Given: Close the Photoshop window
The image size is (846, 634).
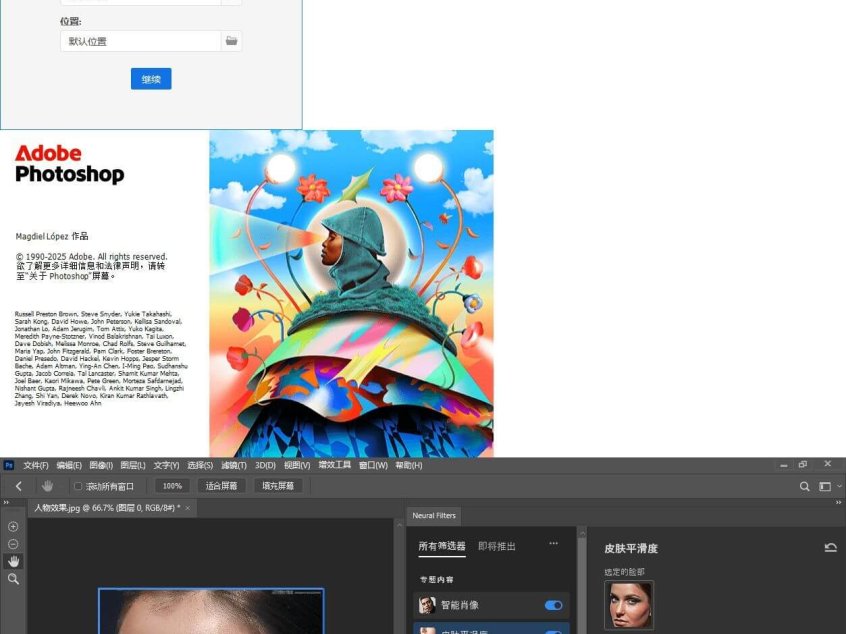Looking at the screenshot, I should (x=828, y=464).
